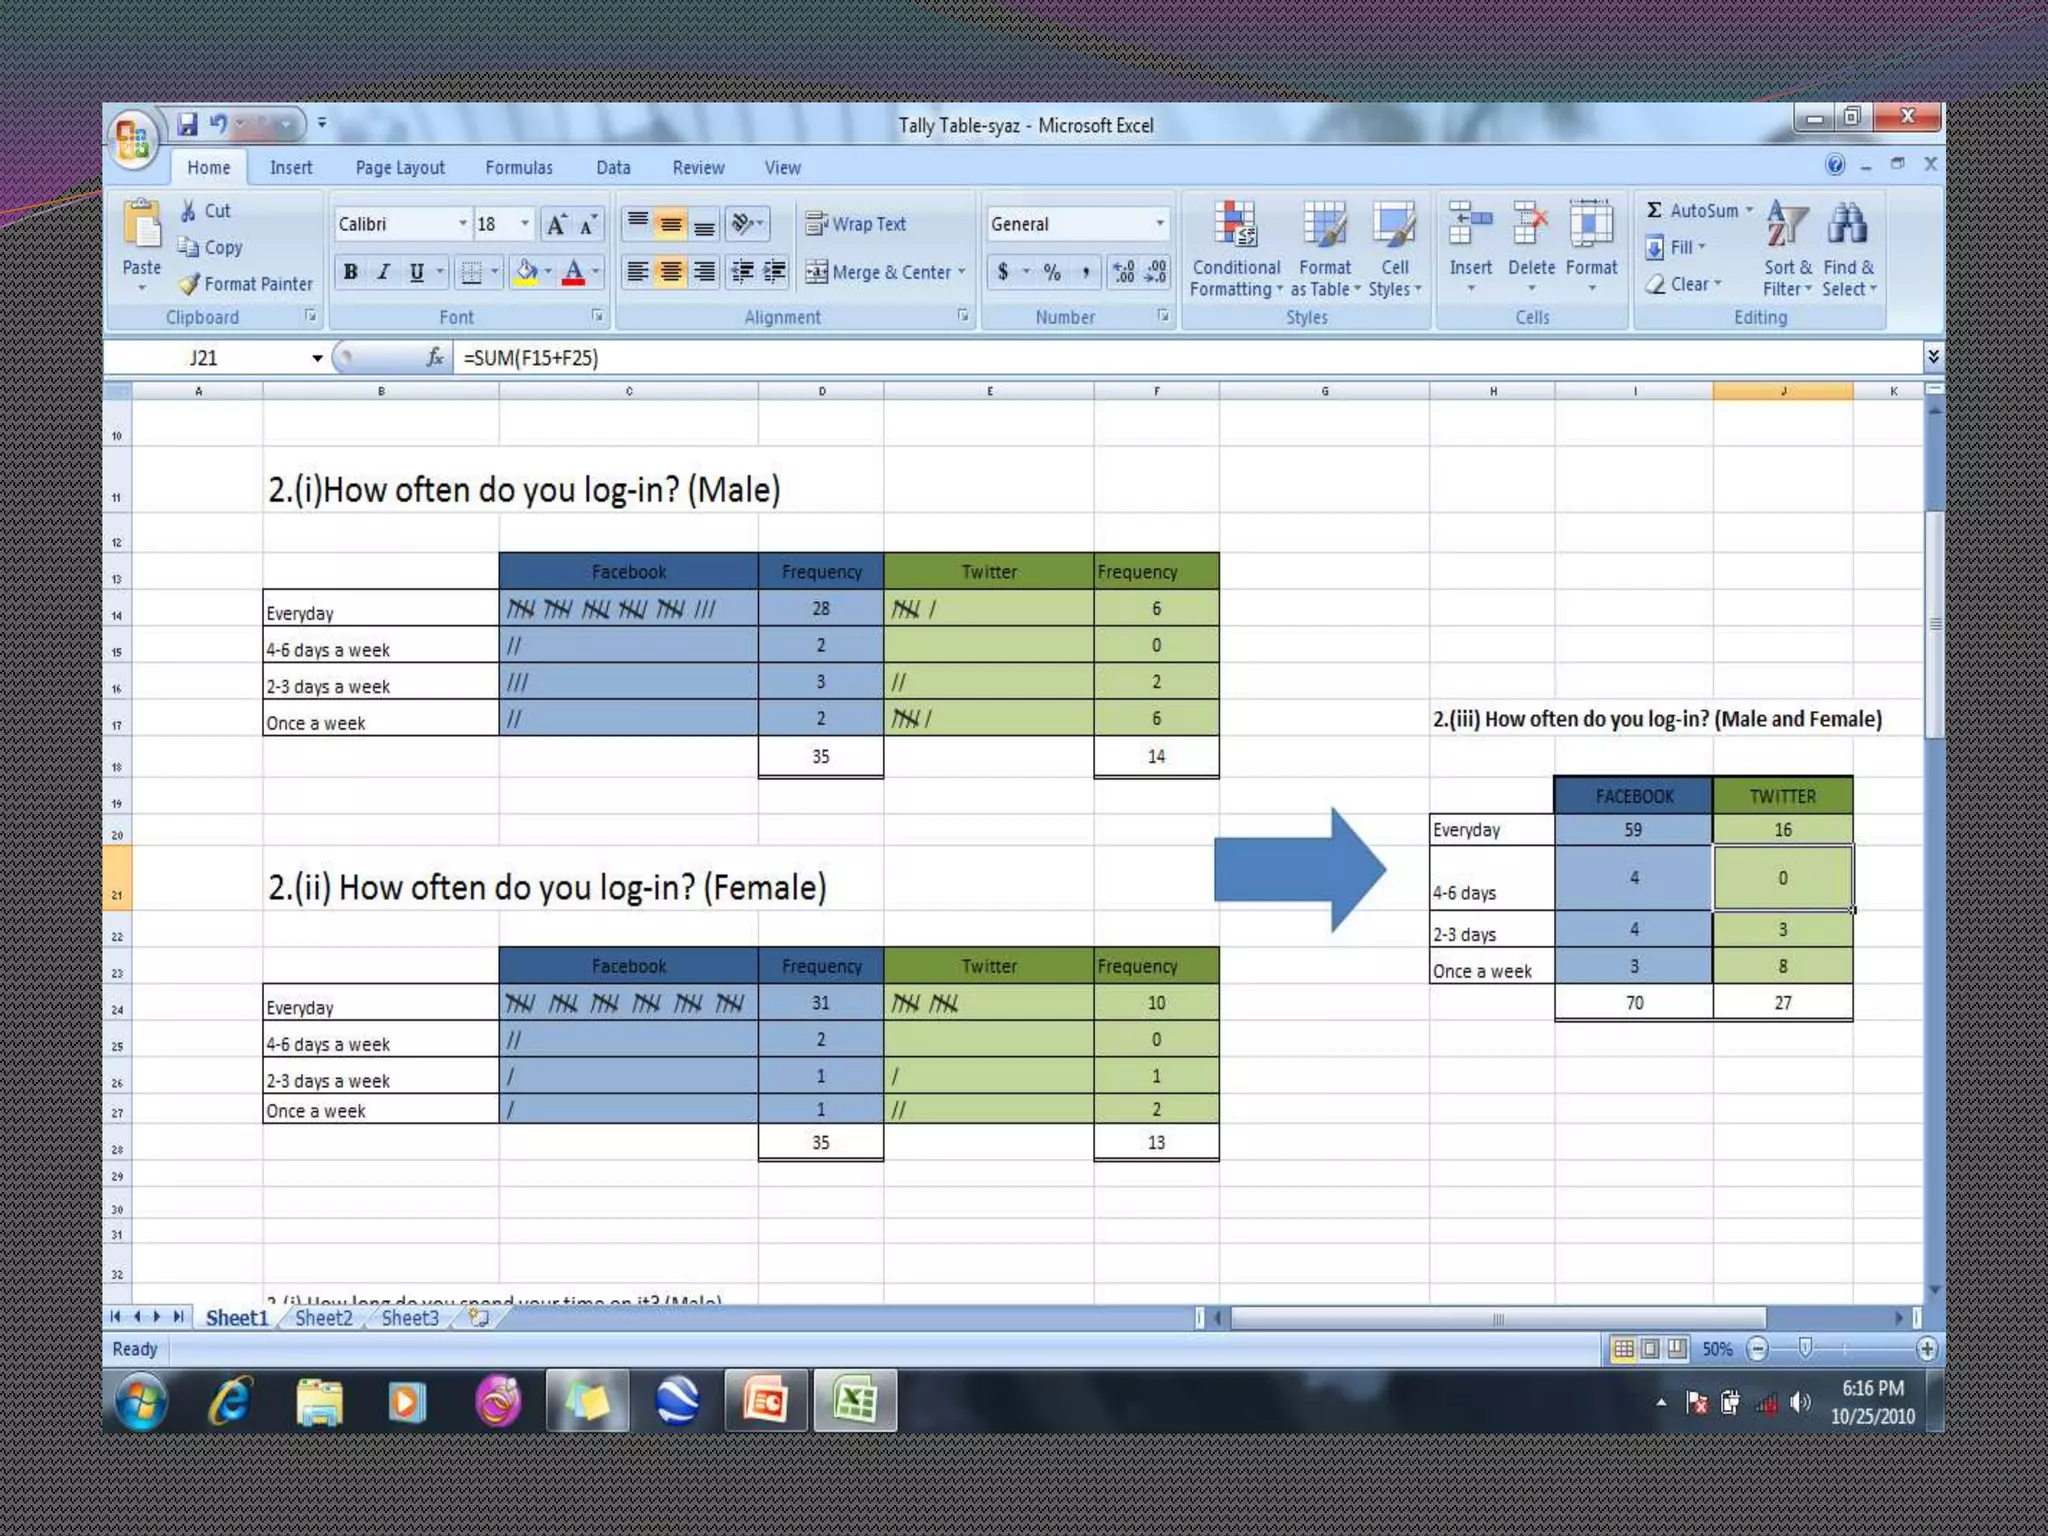Screen dimensions: 2048x1536
Task: Toggle Bold formatting
Action: point(350,272)
